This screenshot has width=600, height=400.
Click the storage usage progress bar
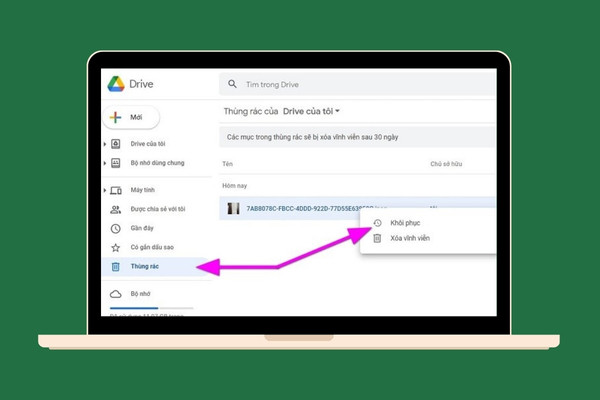click(x=152, y=308)
